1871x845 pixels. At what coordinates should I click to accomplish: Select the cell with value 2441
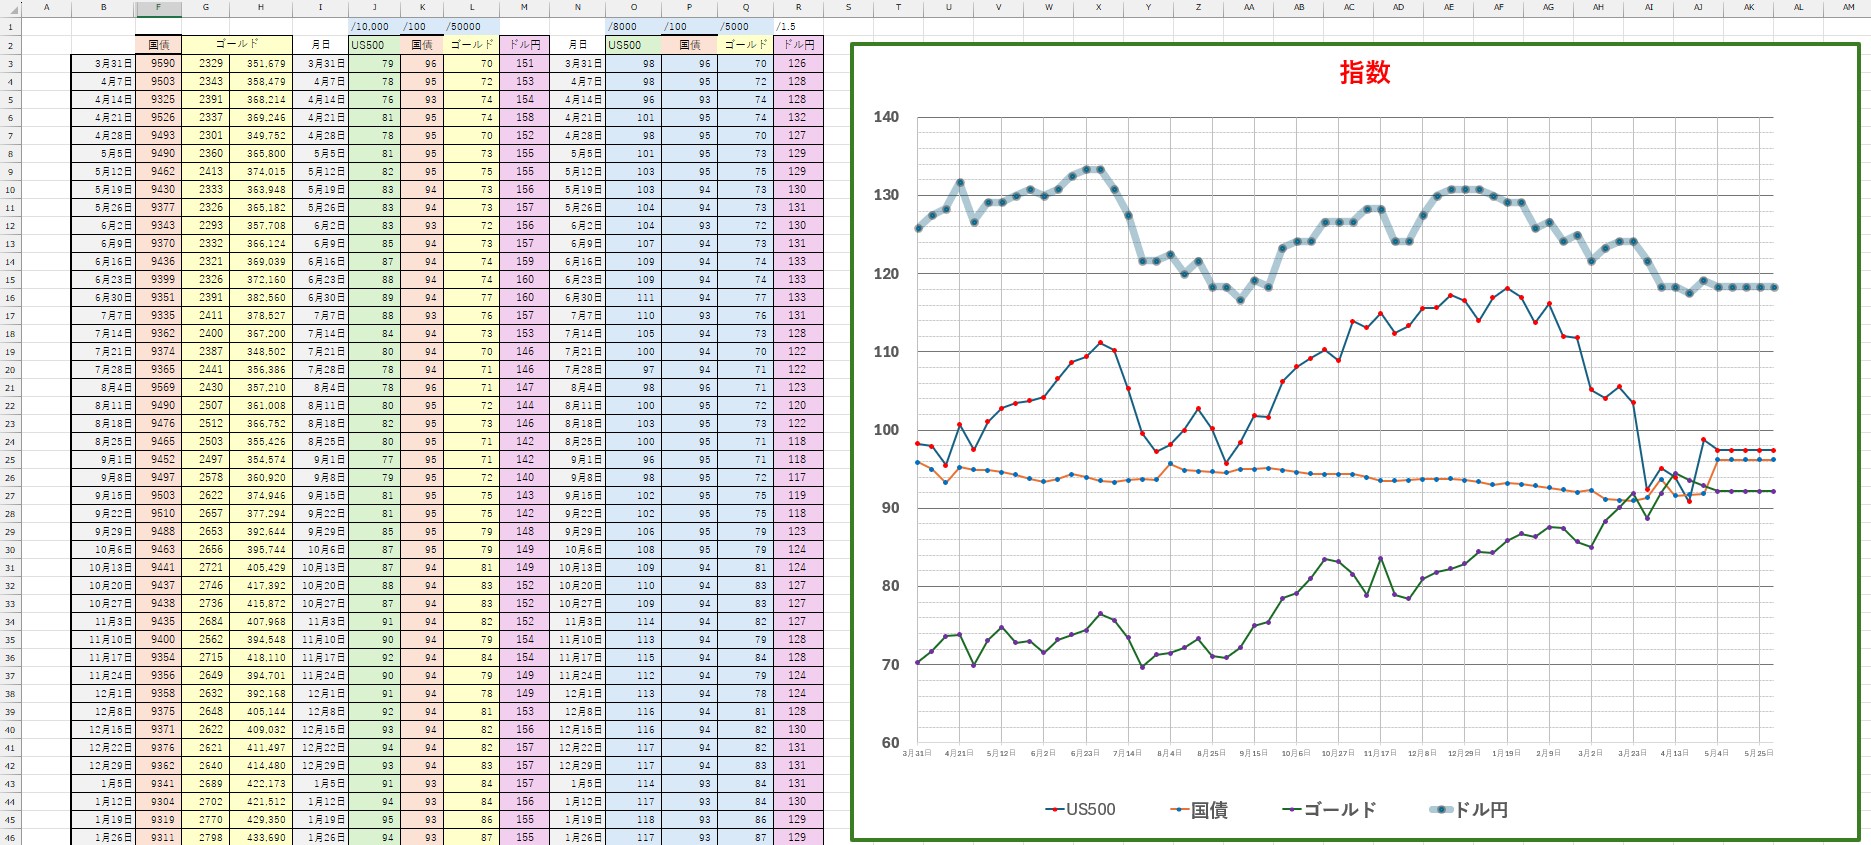point(205,369)
